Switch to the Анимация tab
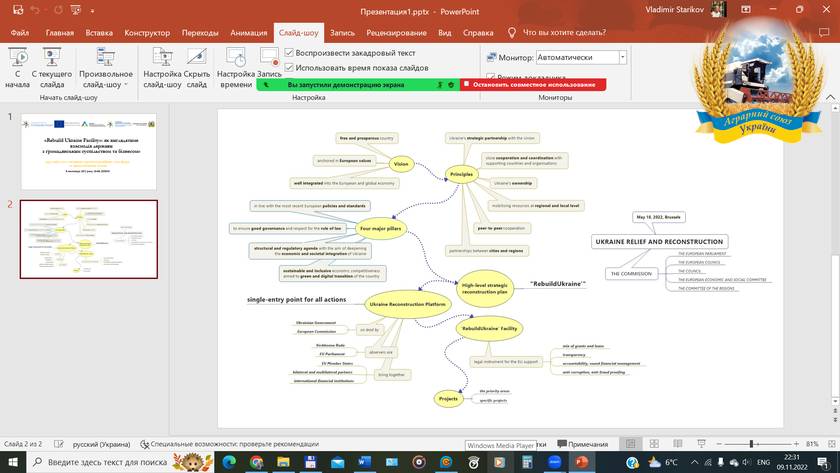This screenshot has width=840, height=473. (249, 33)
